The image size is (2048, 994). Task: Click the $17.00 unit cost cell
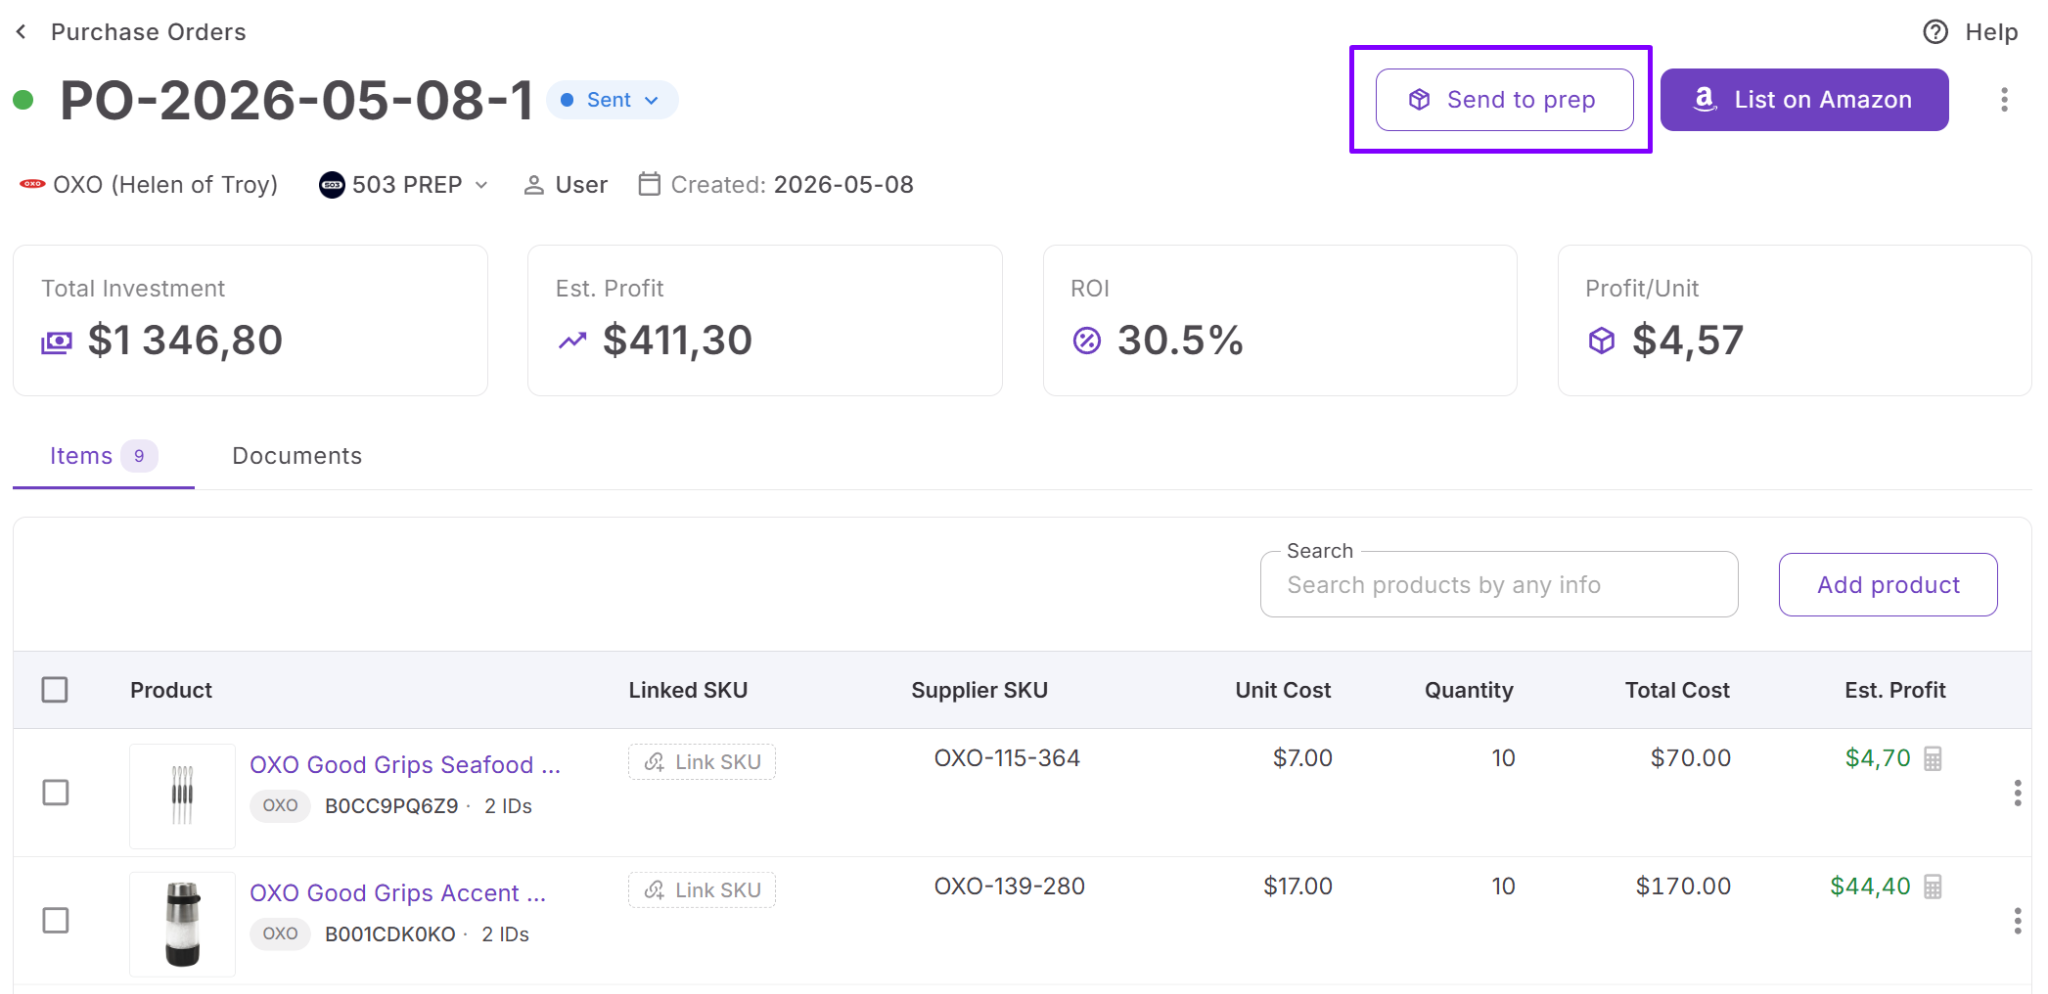pyautogui.click(x=1298, y=886)
